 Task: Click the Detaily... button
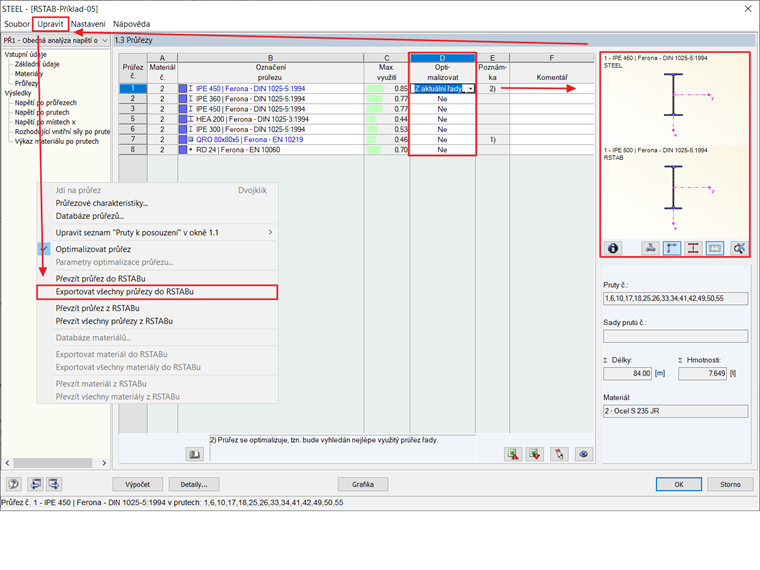[x=194, y=484]
